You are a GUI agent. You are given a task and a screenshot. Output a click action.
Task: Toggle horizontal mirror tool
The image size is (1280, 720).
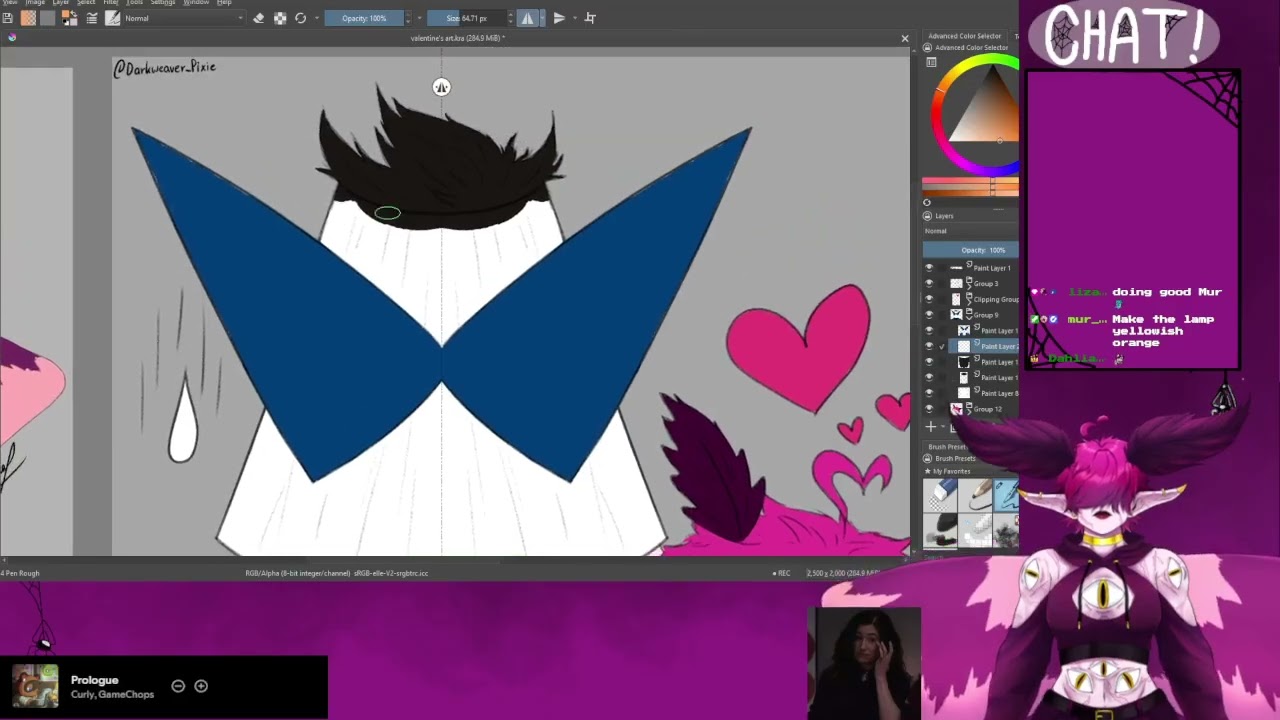pos(527,18)
